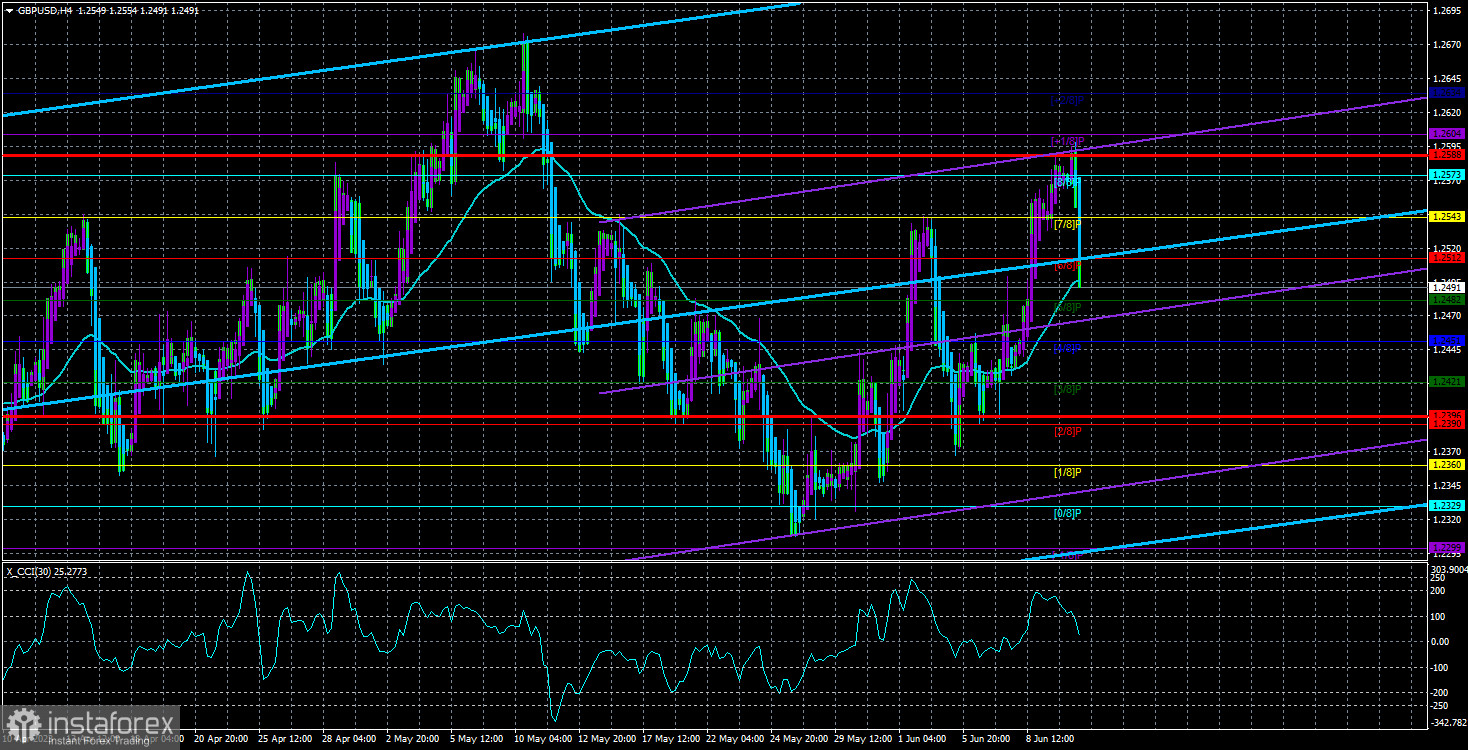This screenshot has height=750, width=1468.
Task: Select the [6/8]P Murray level label
Action: (1069, 266)
